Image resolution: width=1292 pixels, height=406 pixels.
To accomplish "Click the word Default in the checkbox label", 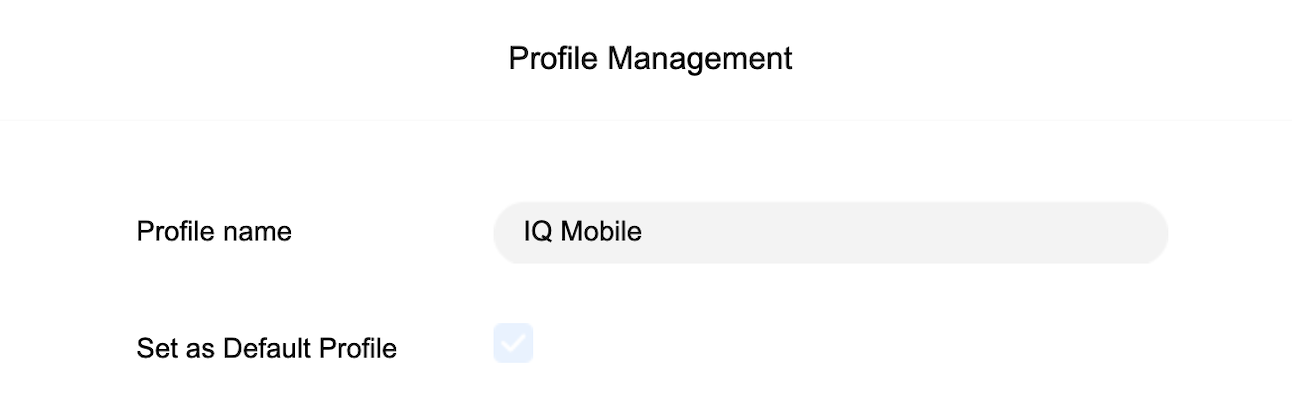I will [x=267, y=348].
